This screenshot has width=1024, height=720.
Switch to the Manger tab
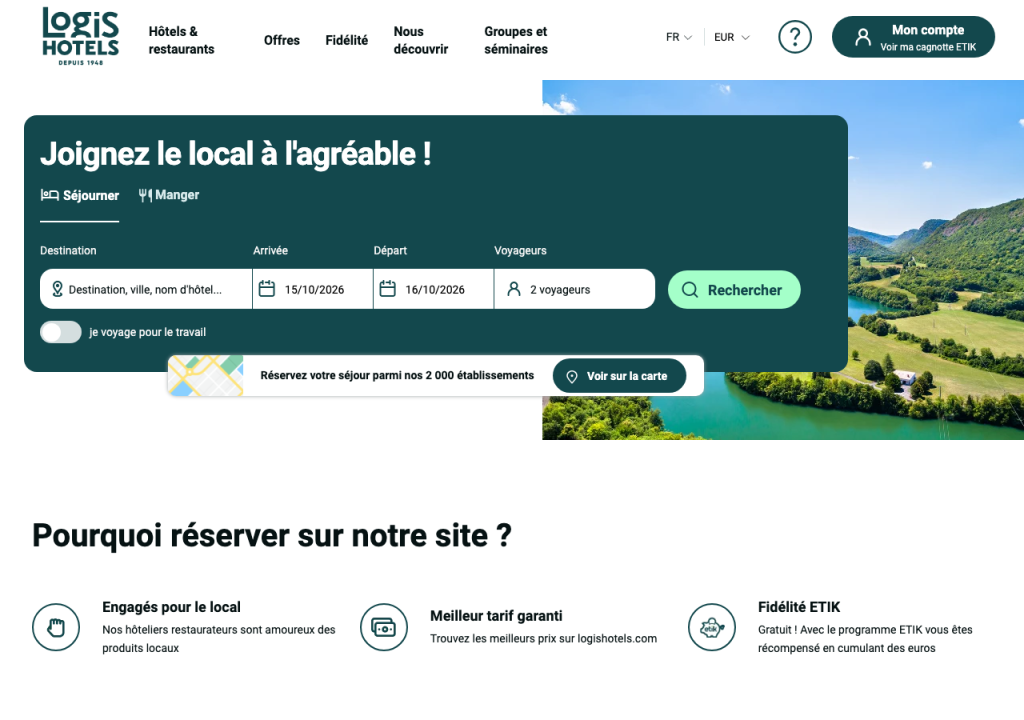tap(168, 195)
